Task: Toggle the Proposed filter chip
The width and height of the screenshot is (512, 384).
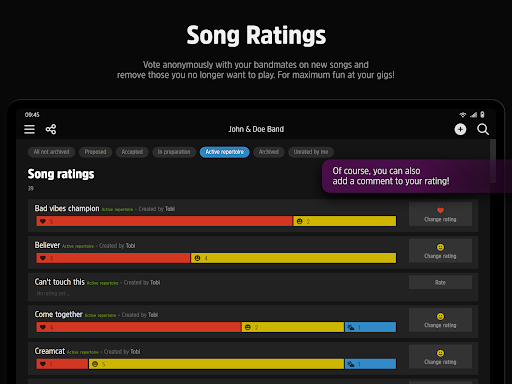Action: pos(95,152)
